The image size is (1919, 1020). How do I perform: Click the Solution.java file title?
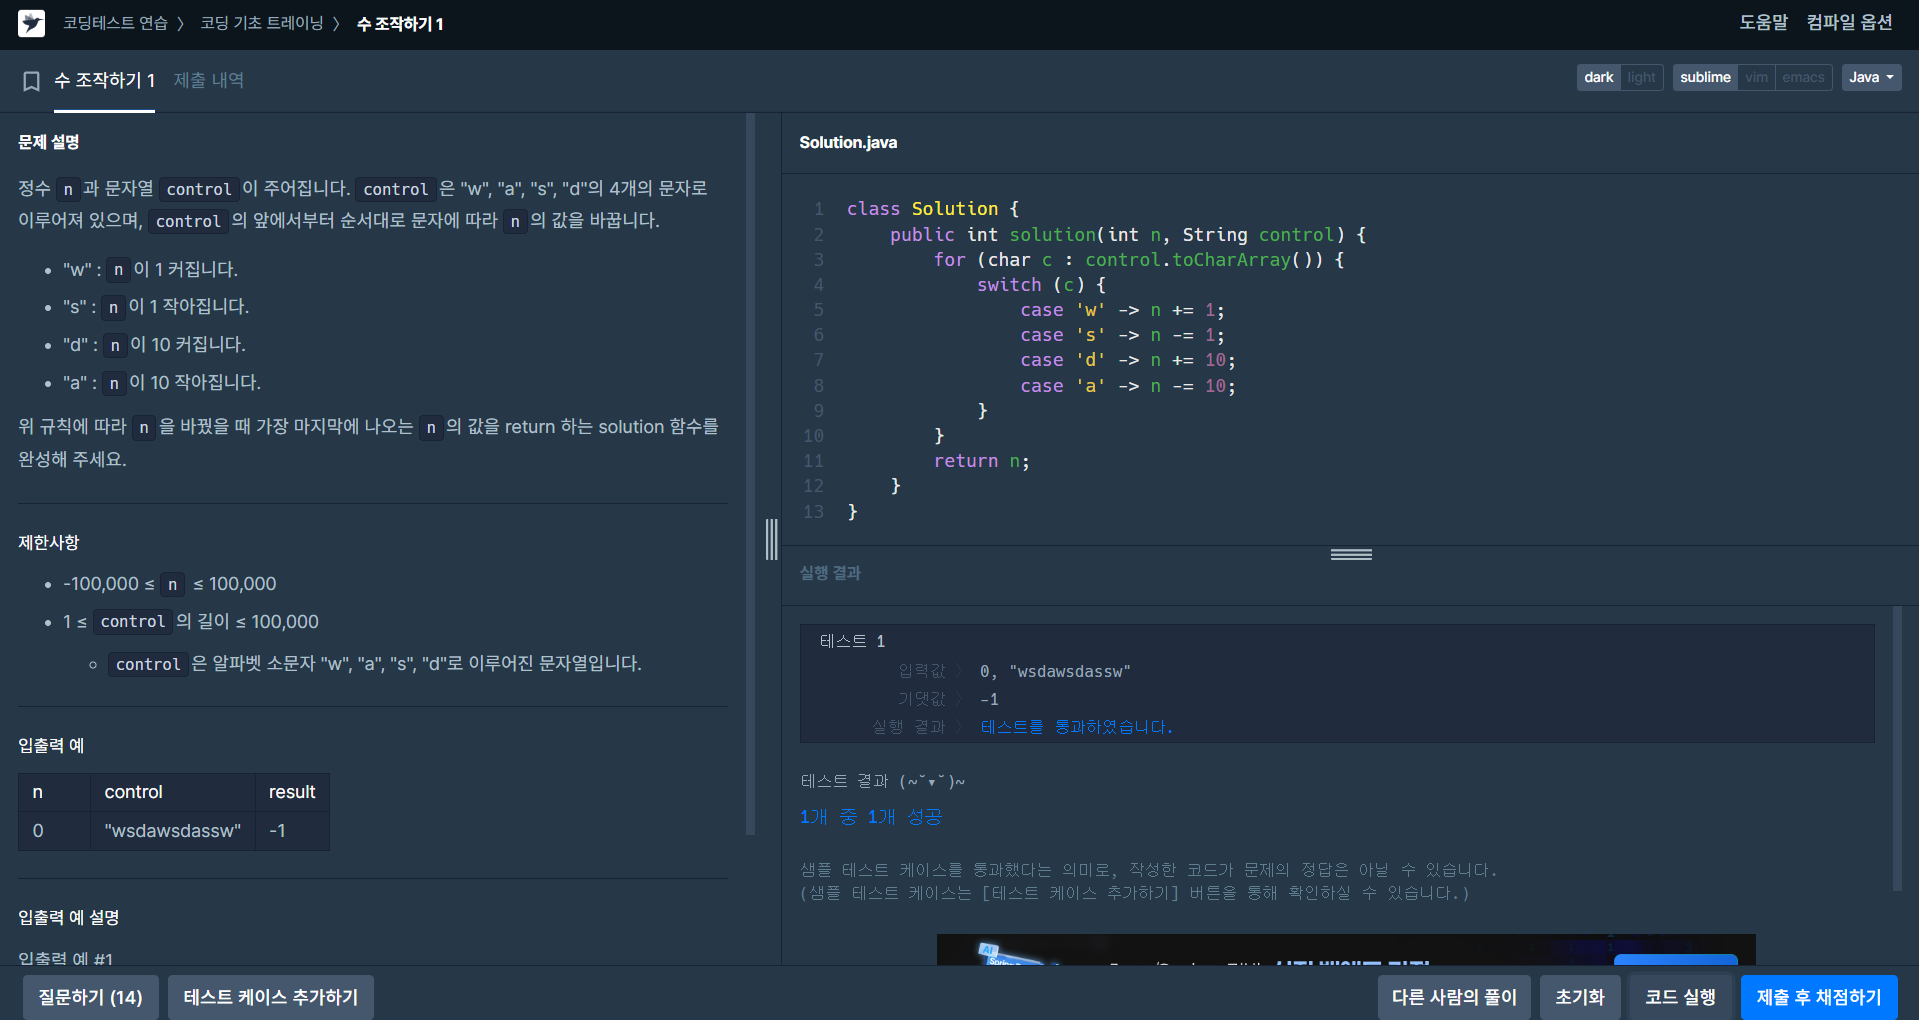[848, 142]
